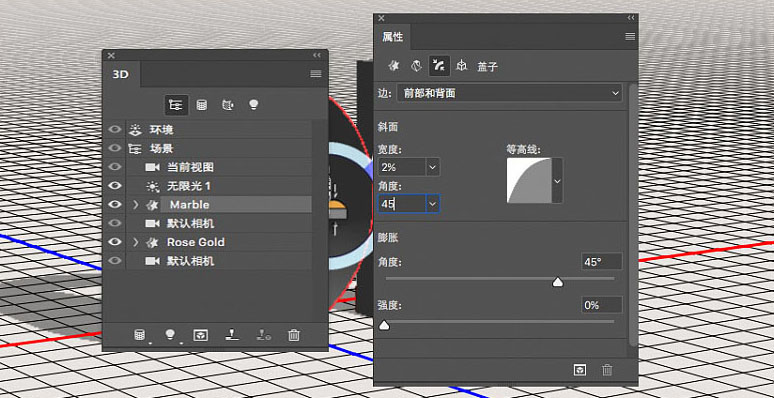The height and width of the screenshot is (398, 774).
Task: Filter 3D panel by materials
Action: click(x=228, y=105)
